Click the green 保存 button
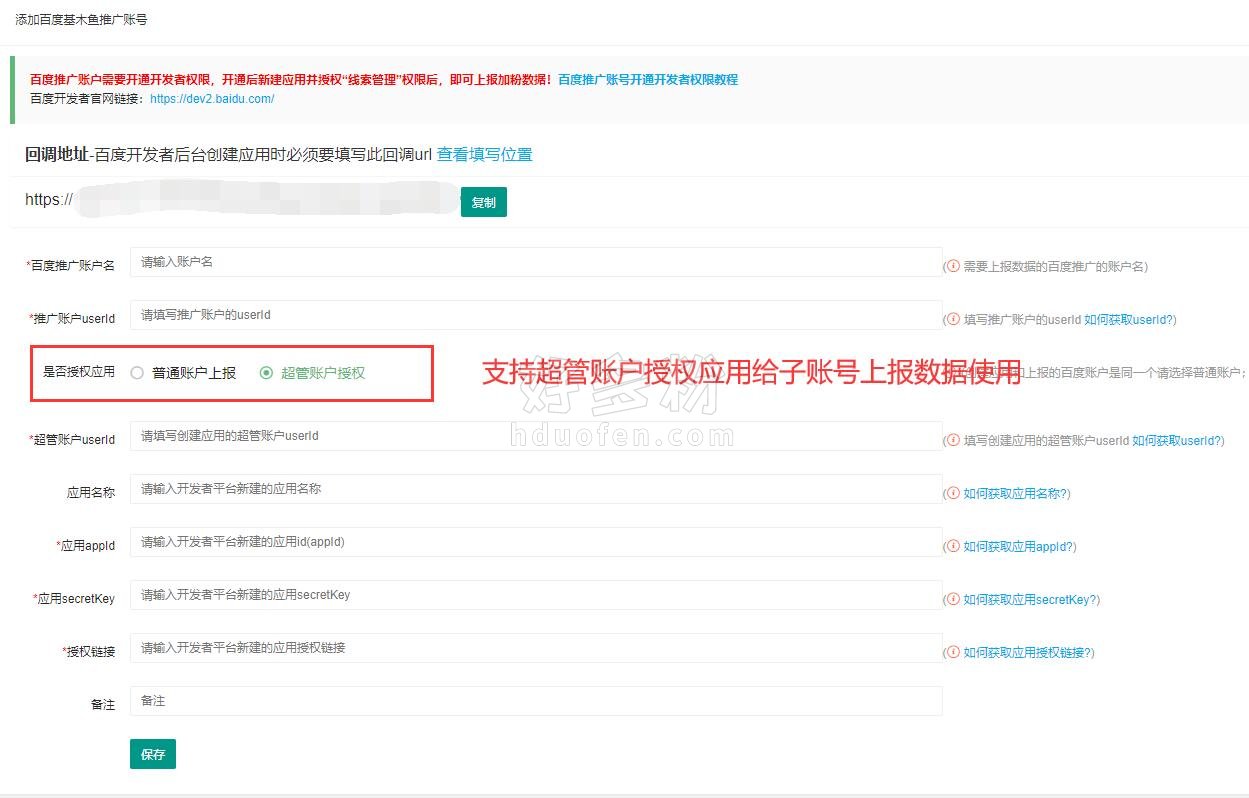The height and width of the screenshot is (798, 1249). [153, 755]
